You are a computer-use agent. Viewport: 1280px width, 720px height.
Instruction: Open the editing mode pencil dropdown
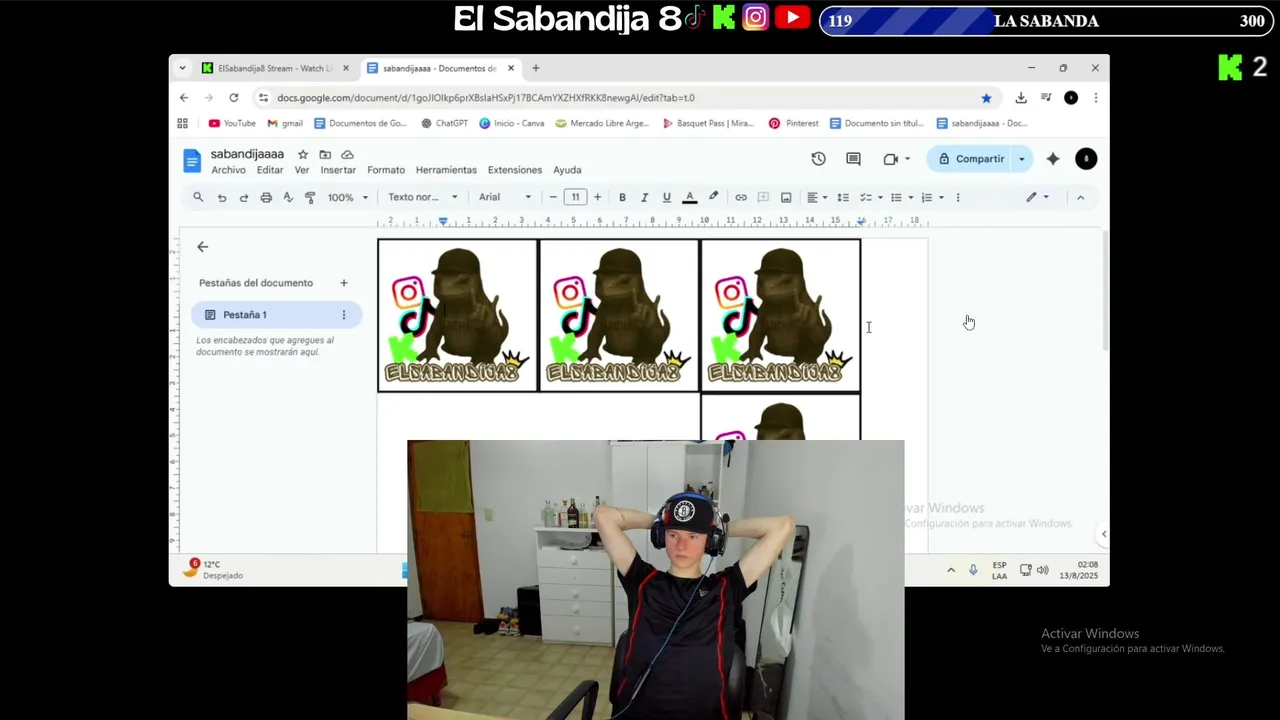coord(1037,197)
